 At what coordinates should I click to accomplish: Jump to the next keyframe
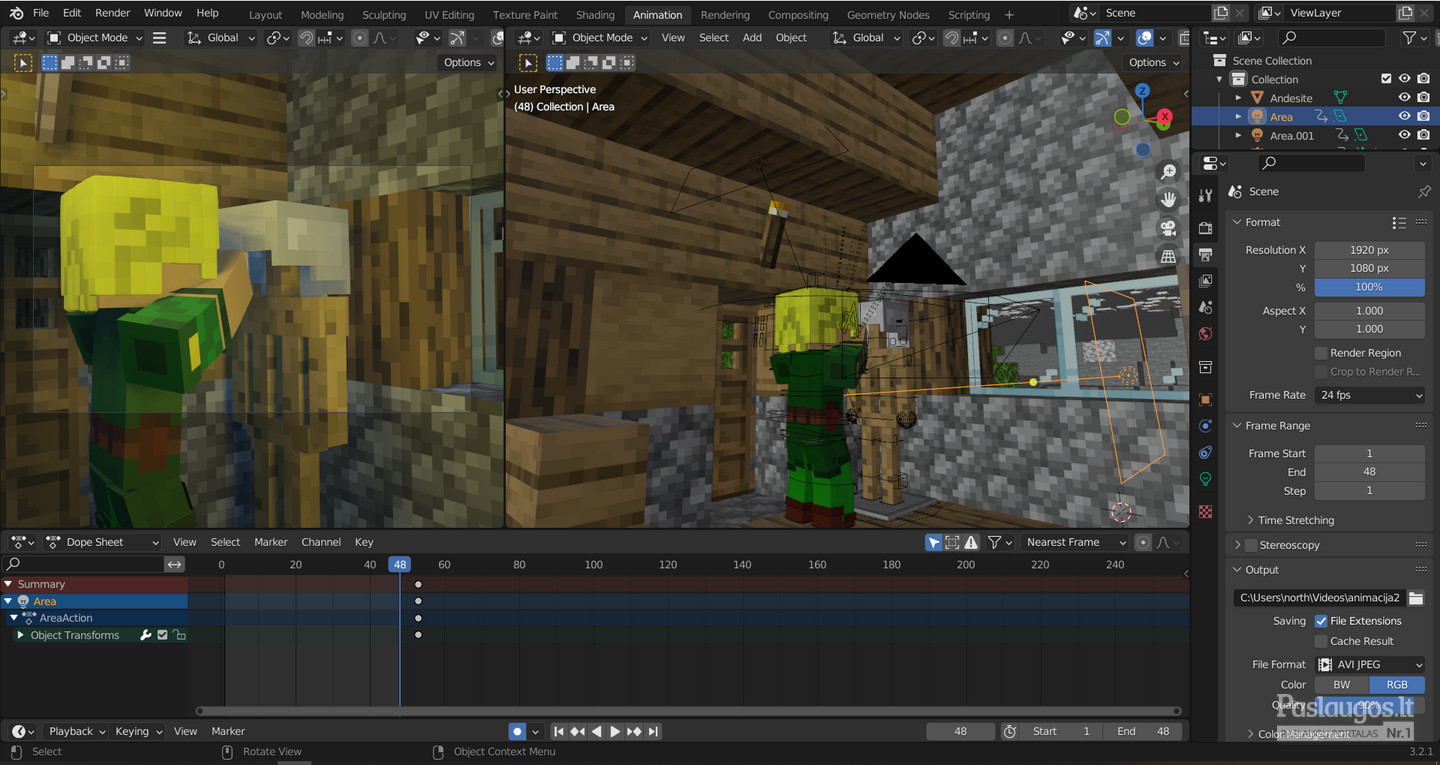pos(634,731)
